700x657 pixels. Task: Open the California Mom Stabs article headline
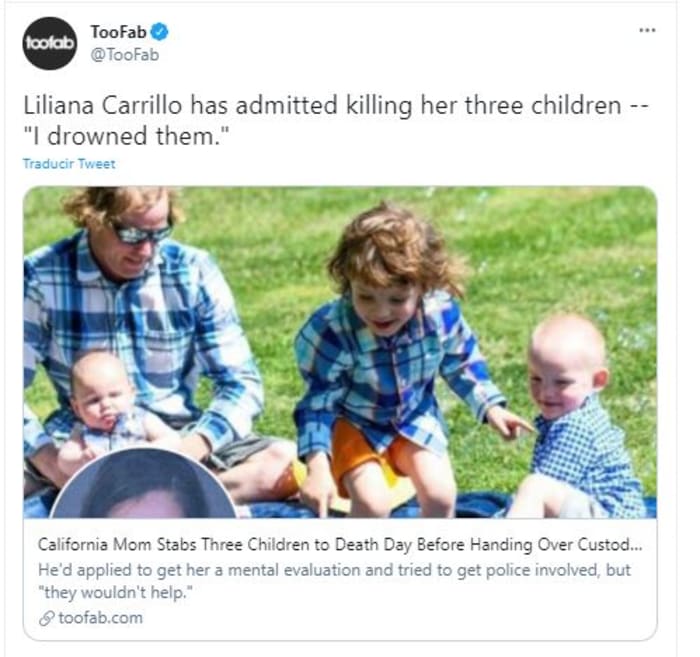coord(340,545)
